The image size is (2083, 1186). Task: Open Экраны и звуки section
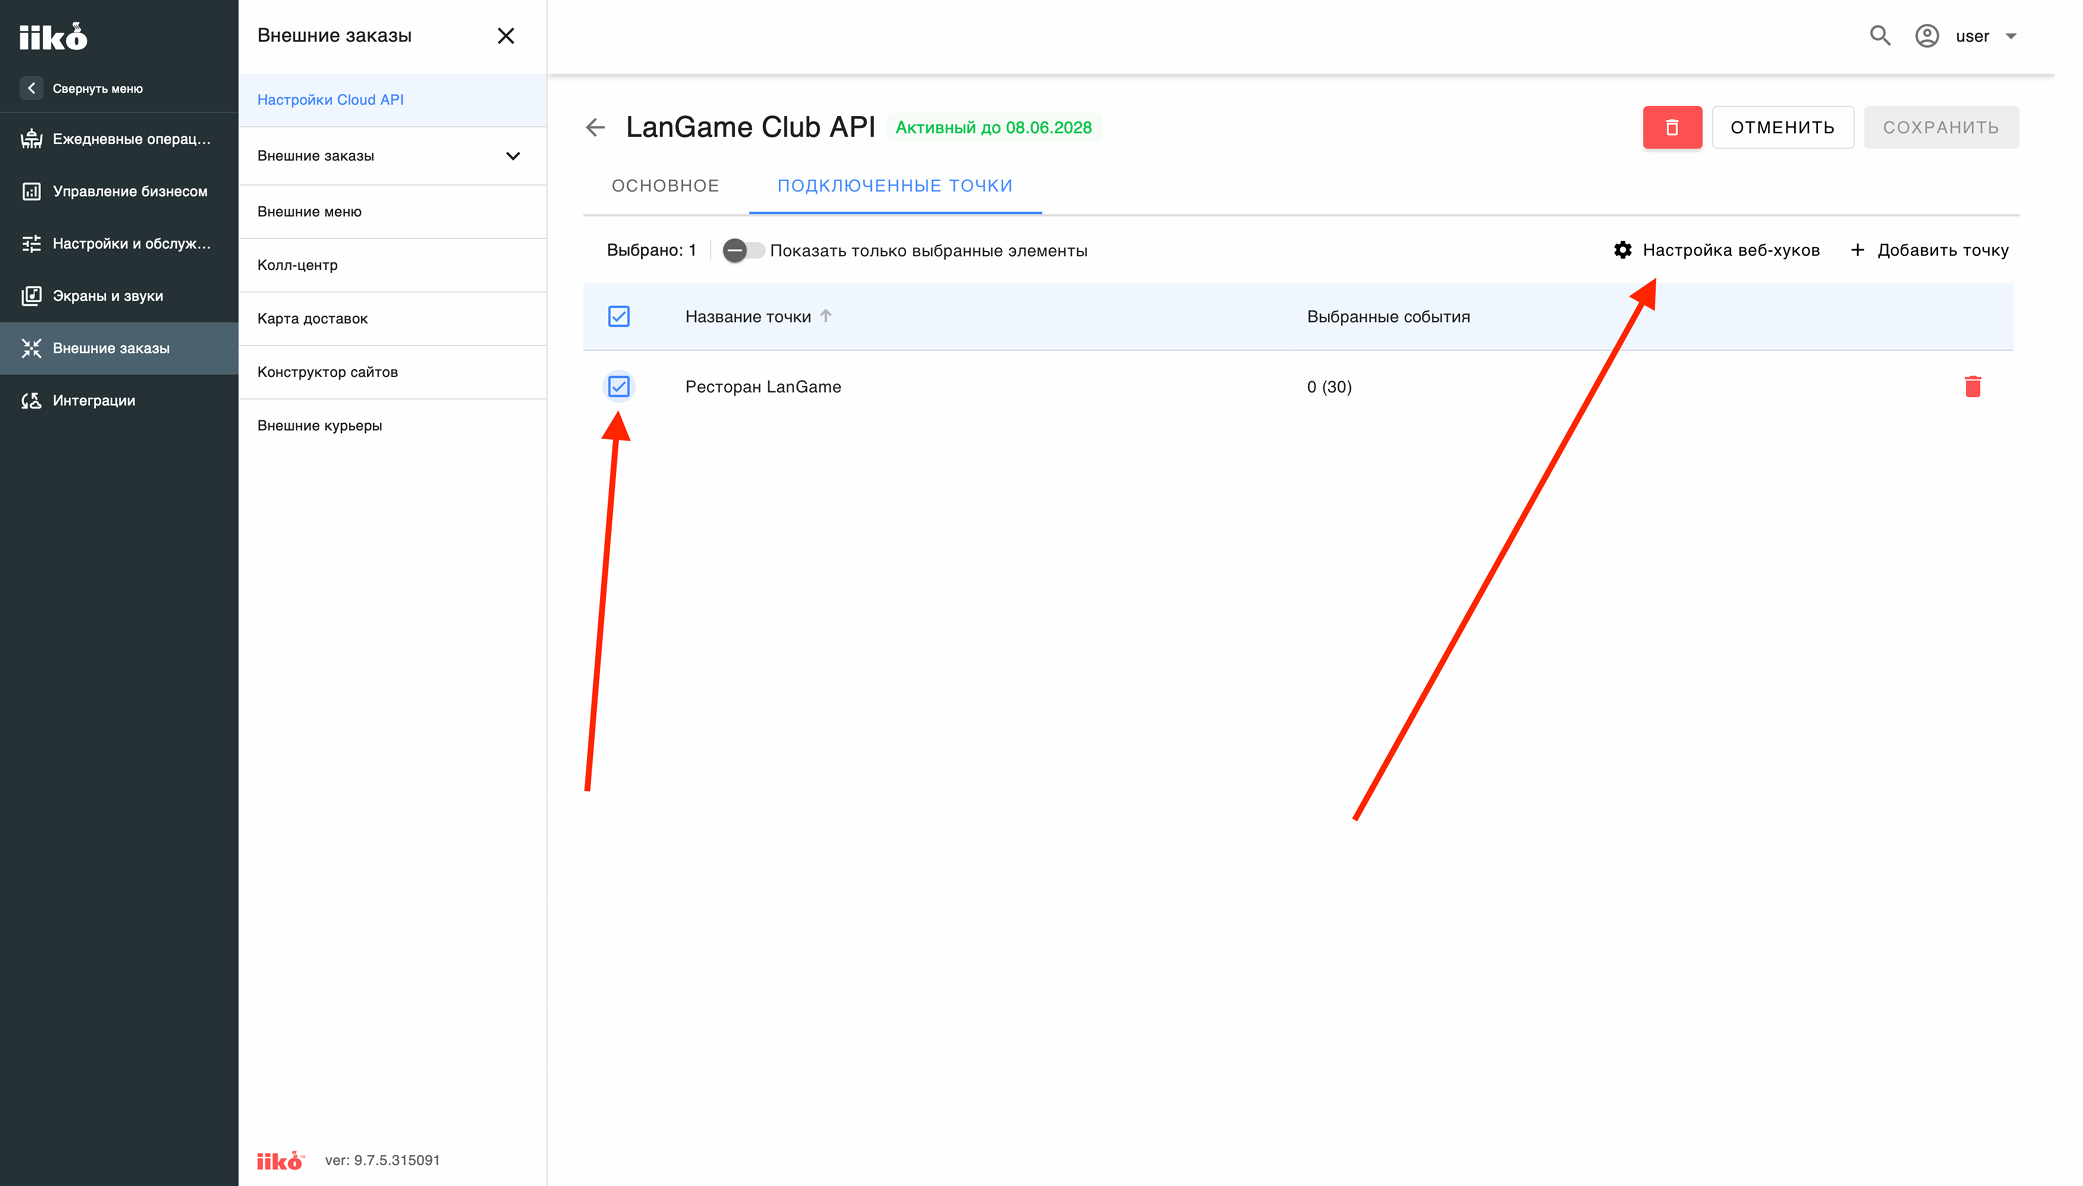(119, 296)
